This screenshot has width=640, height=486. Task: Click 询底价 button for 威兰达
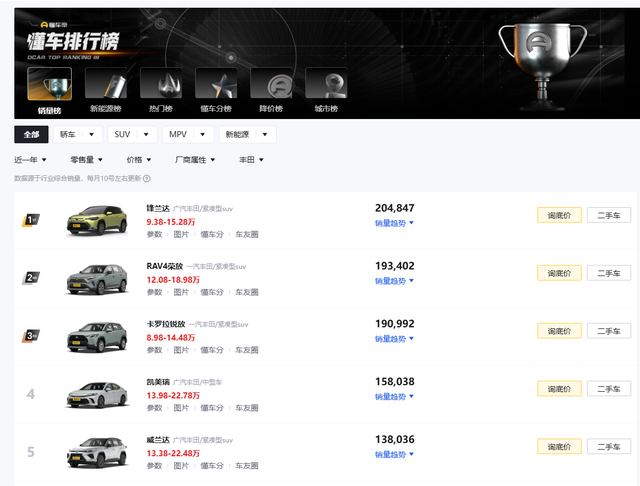(x=559, y=447)
